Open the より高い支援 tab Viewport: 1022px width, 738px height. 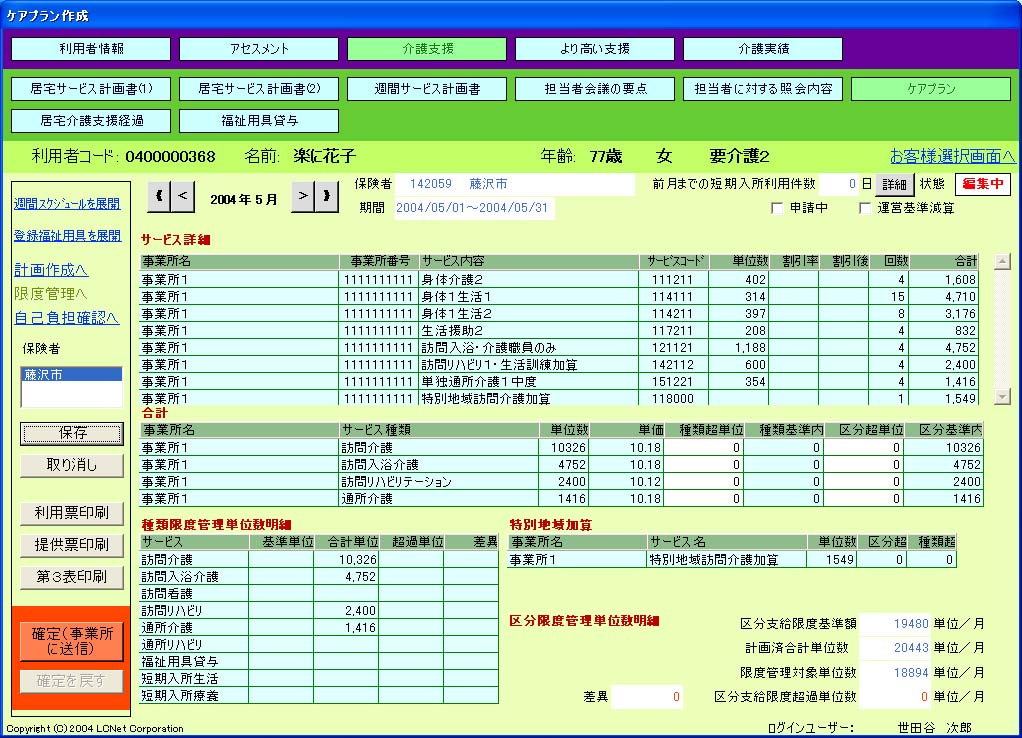click(595, 49)
